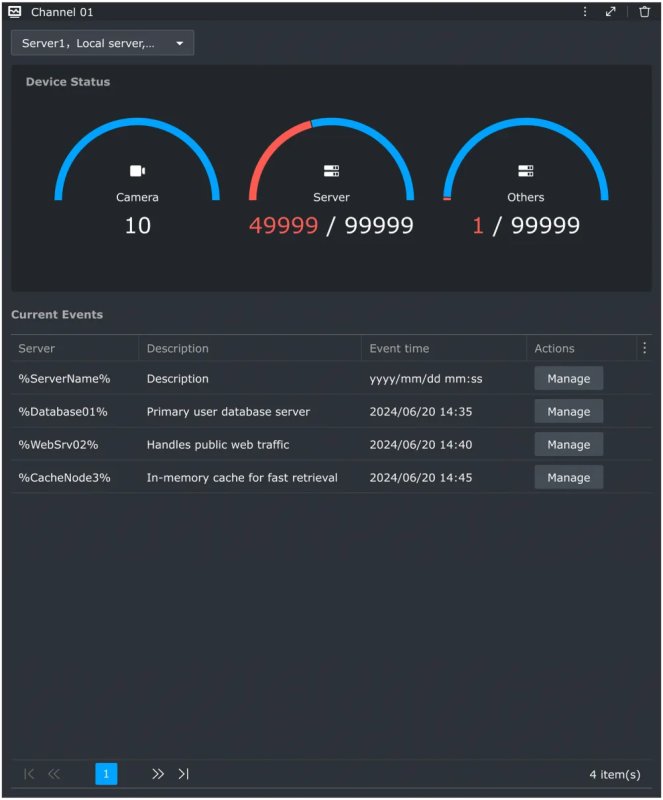The width and height of the screenshot is (663, 800).
Task: Click 'Handles public web traffic' description
Action: (218, 445)
